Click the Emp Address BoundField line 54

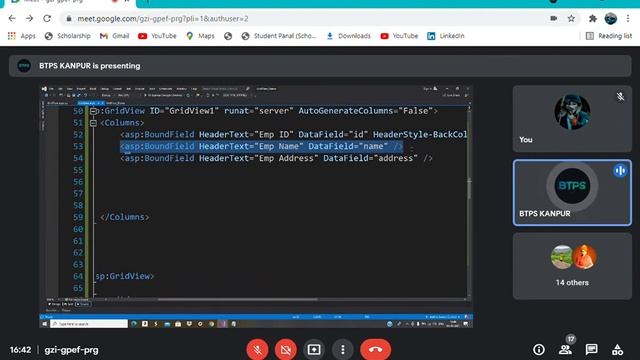click(276, 158)
